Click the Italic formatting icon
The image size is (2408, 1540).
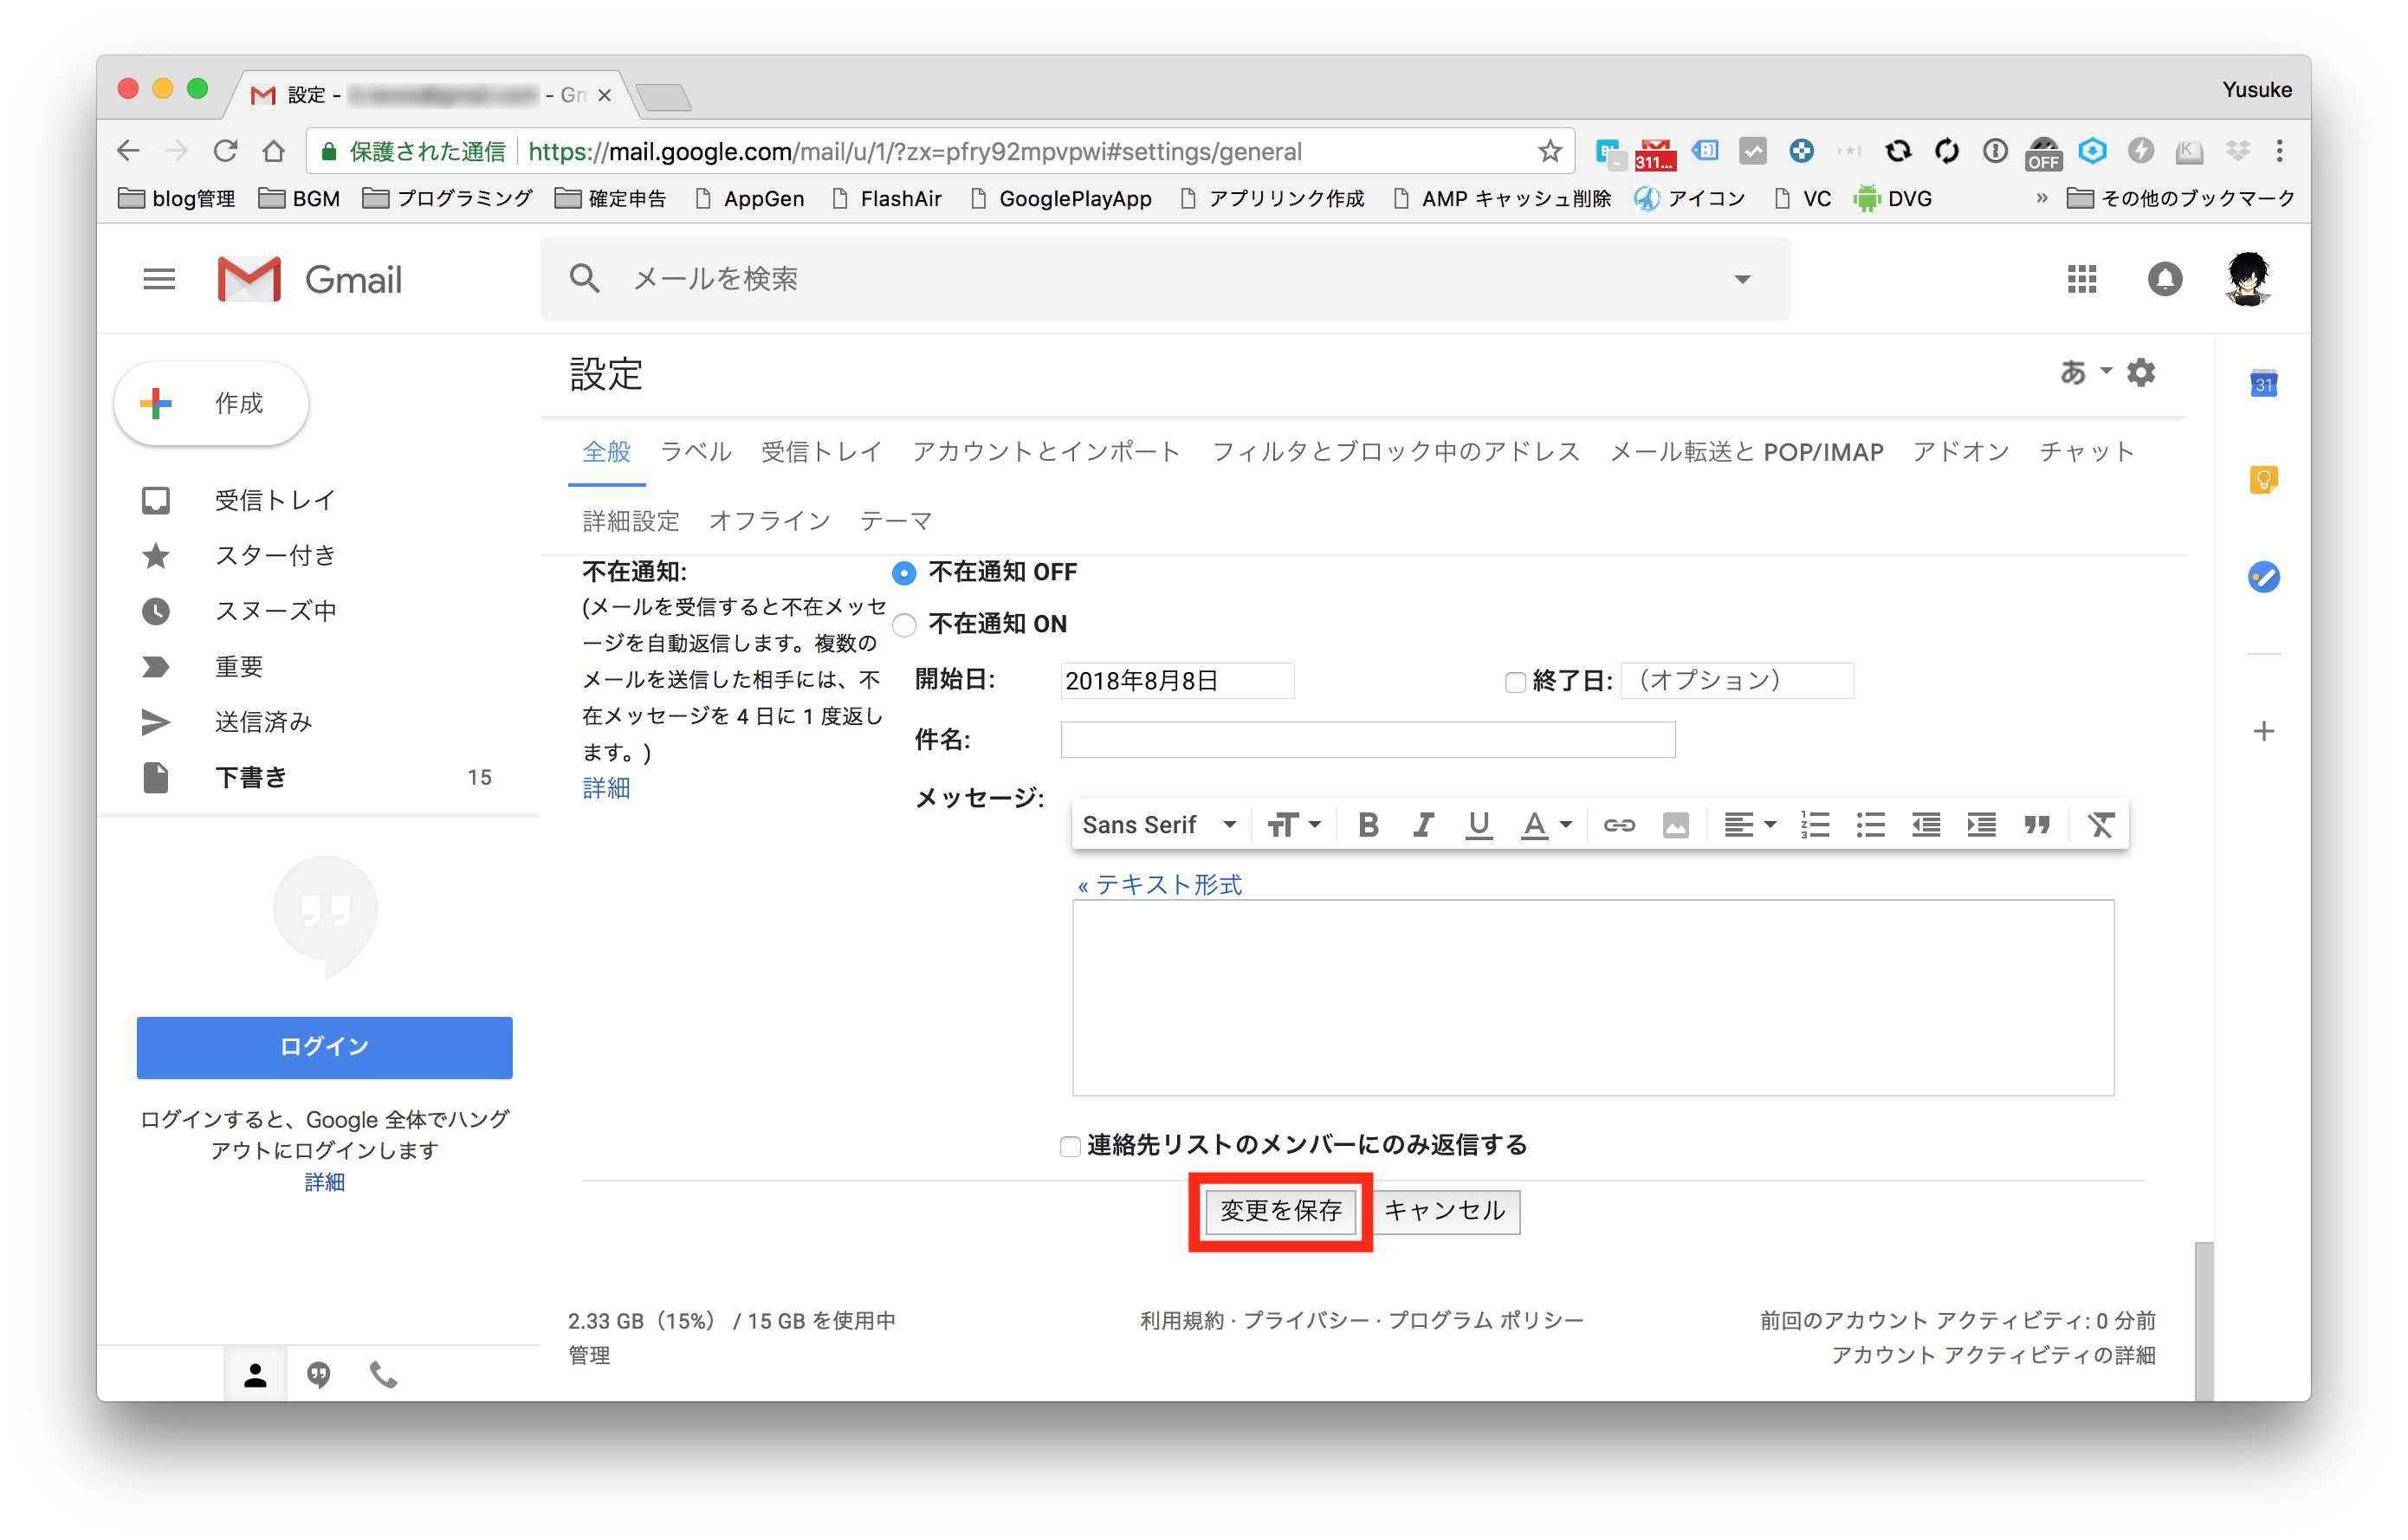[x=1423, y=824]
